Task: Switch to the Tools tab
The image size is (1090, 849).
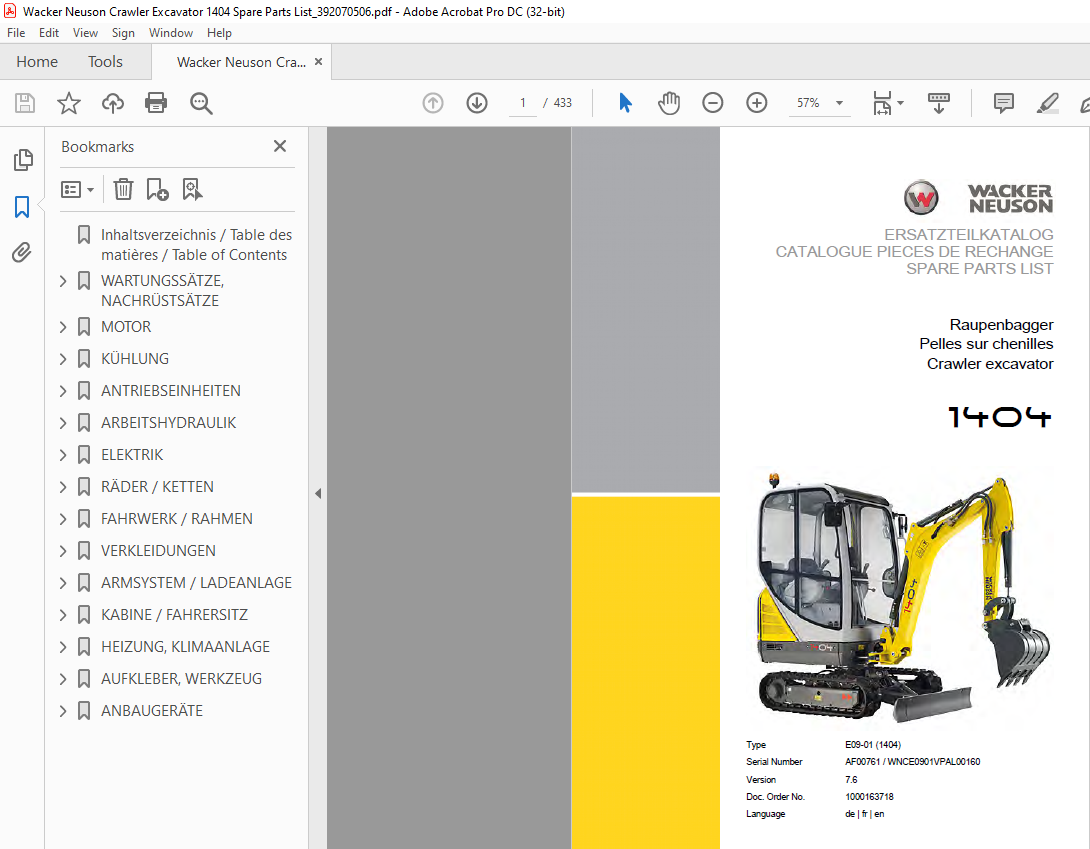Action: [105, 62]
